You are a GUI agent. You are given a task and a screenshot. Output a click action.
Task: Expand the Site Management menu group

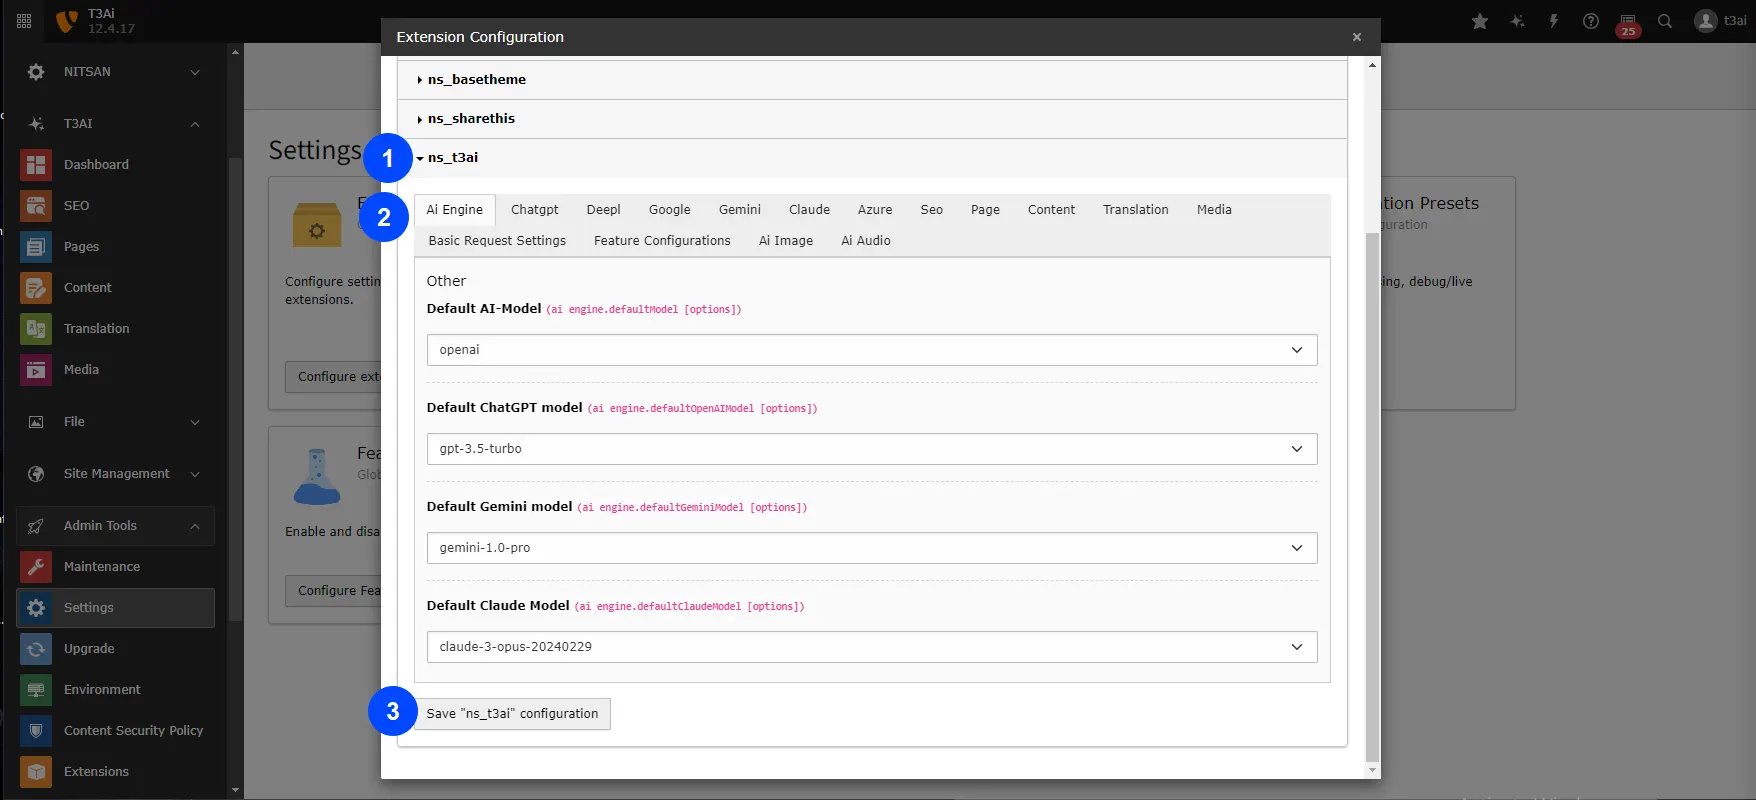click(x=195, y=474)
